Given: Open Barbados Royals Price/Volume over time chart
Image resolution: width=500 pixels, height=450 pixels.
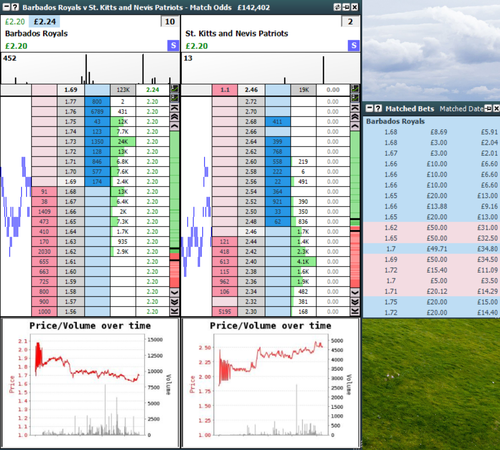Looking at the screenshot, I should [x=90, y=383].
